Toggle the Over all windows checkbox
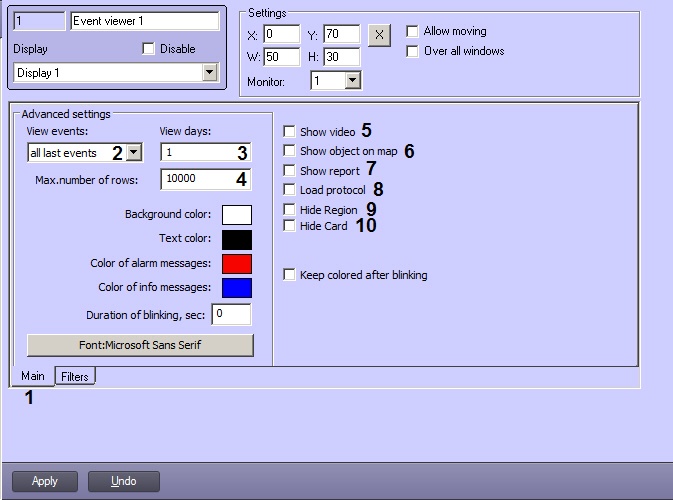Screen dimensions: 673x500 413,51
